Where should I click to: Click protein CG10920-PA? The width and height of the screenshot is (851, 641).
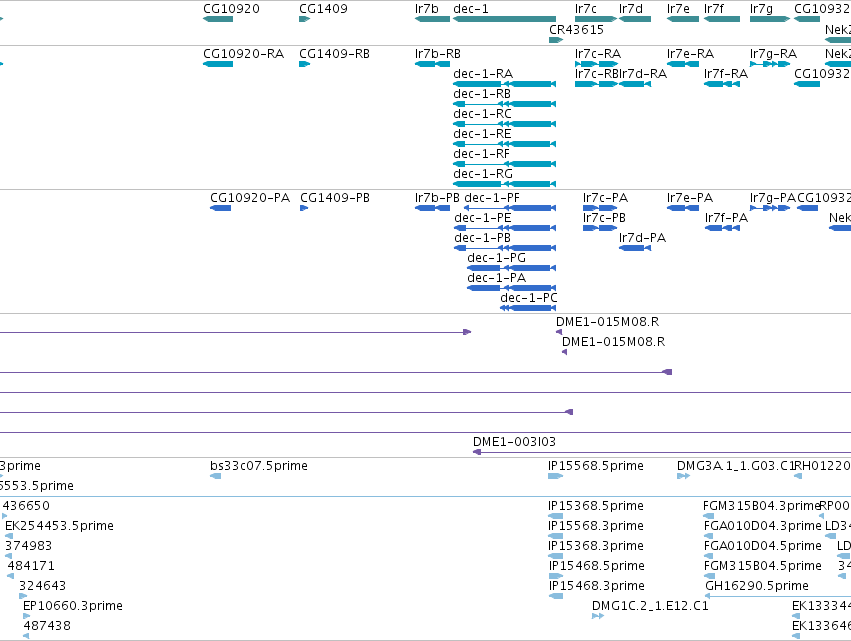tap(220, 208)
